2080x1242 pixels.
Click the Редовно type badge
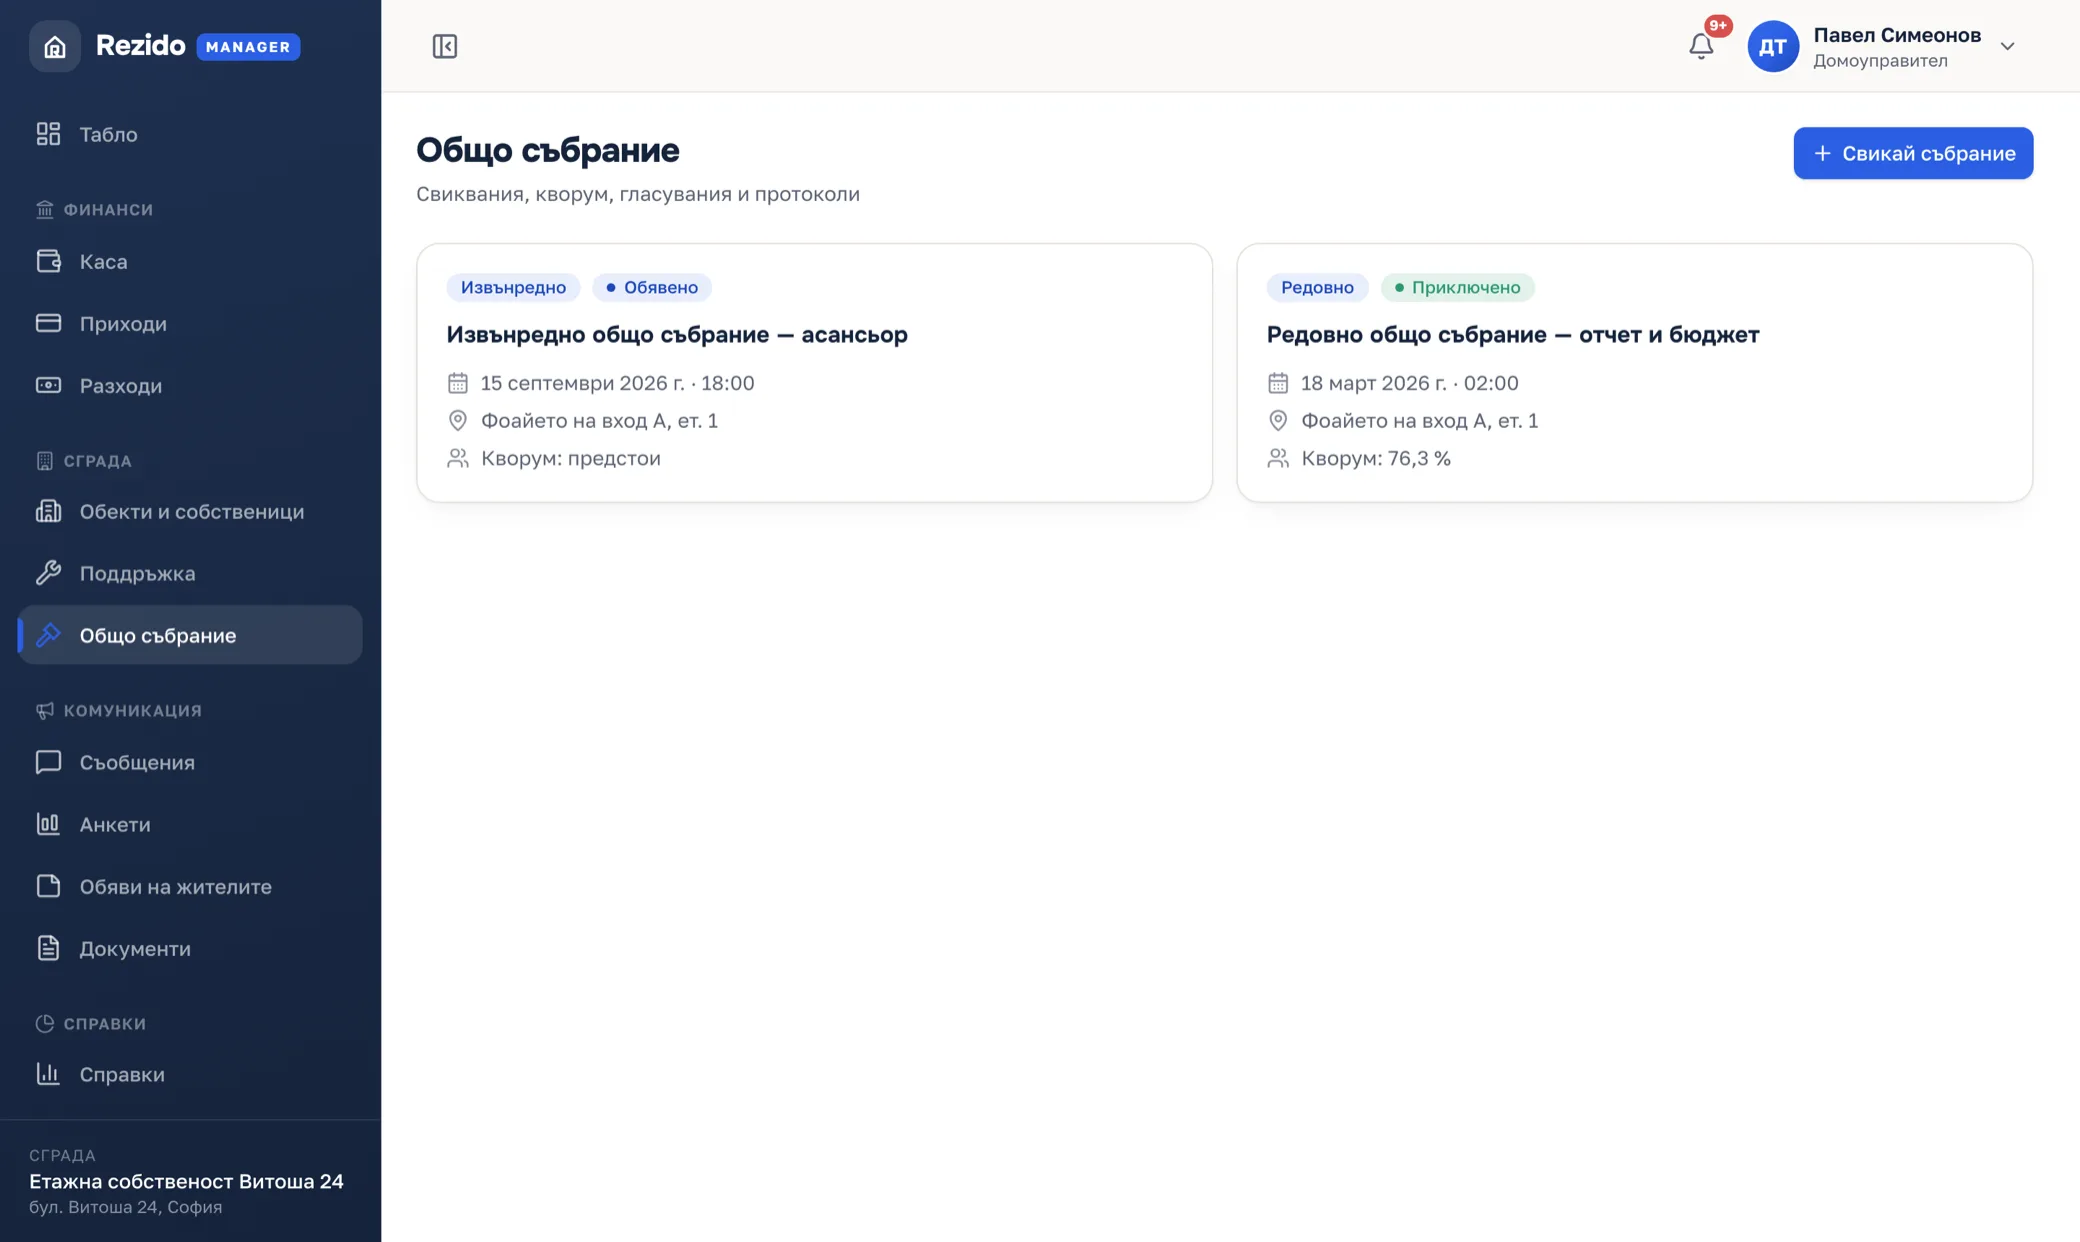pos(1317,287)
